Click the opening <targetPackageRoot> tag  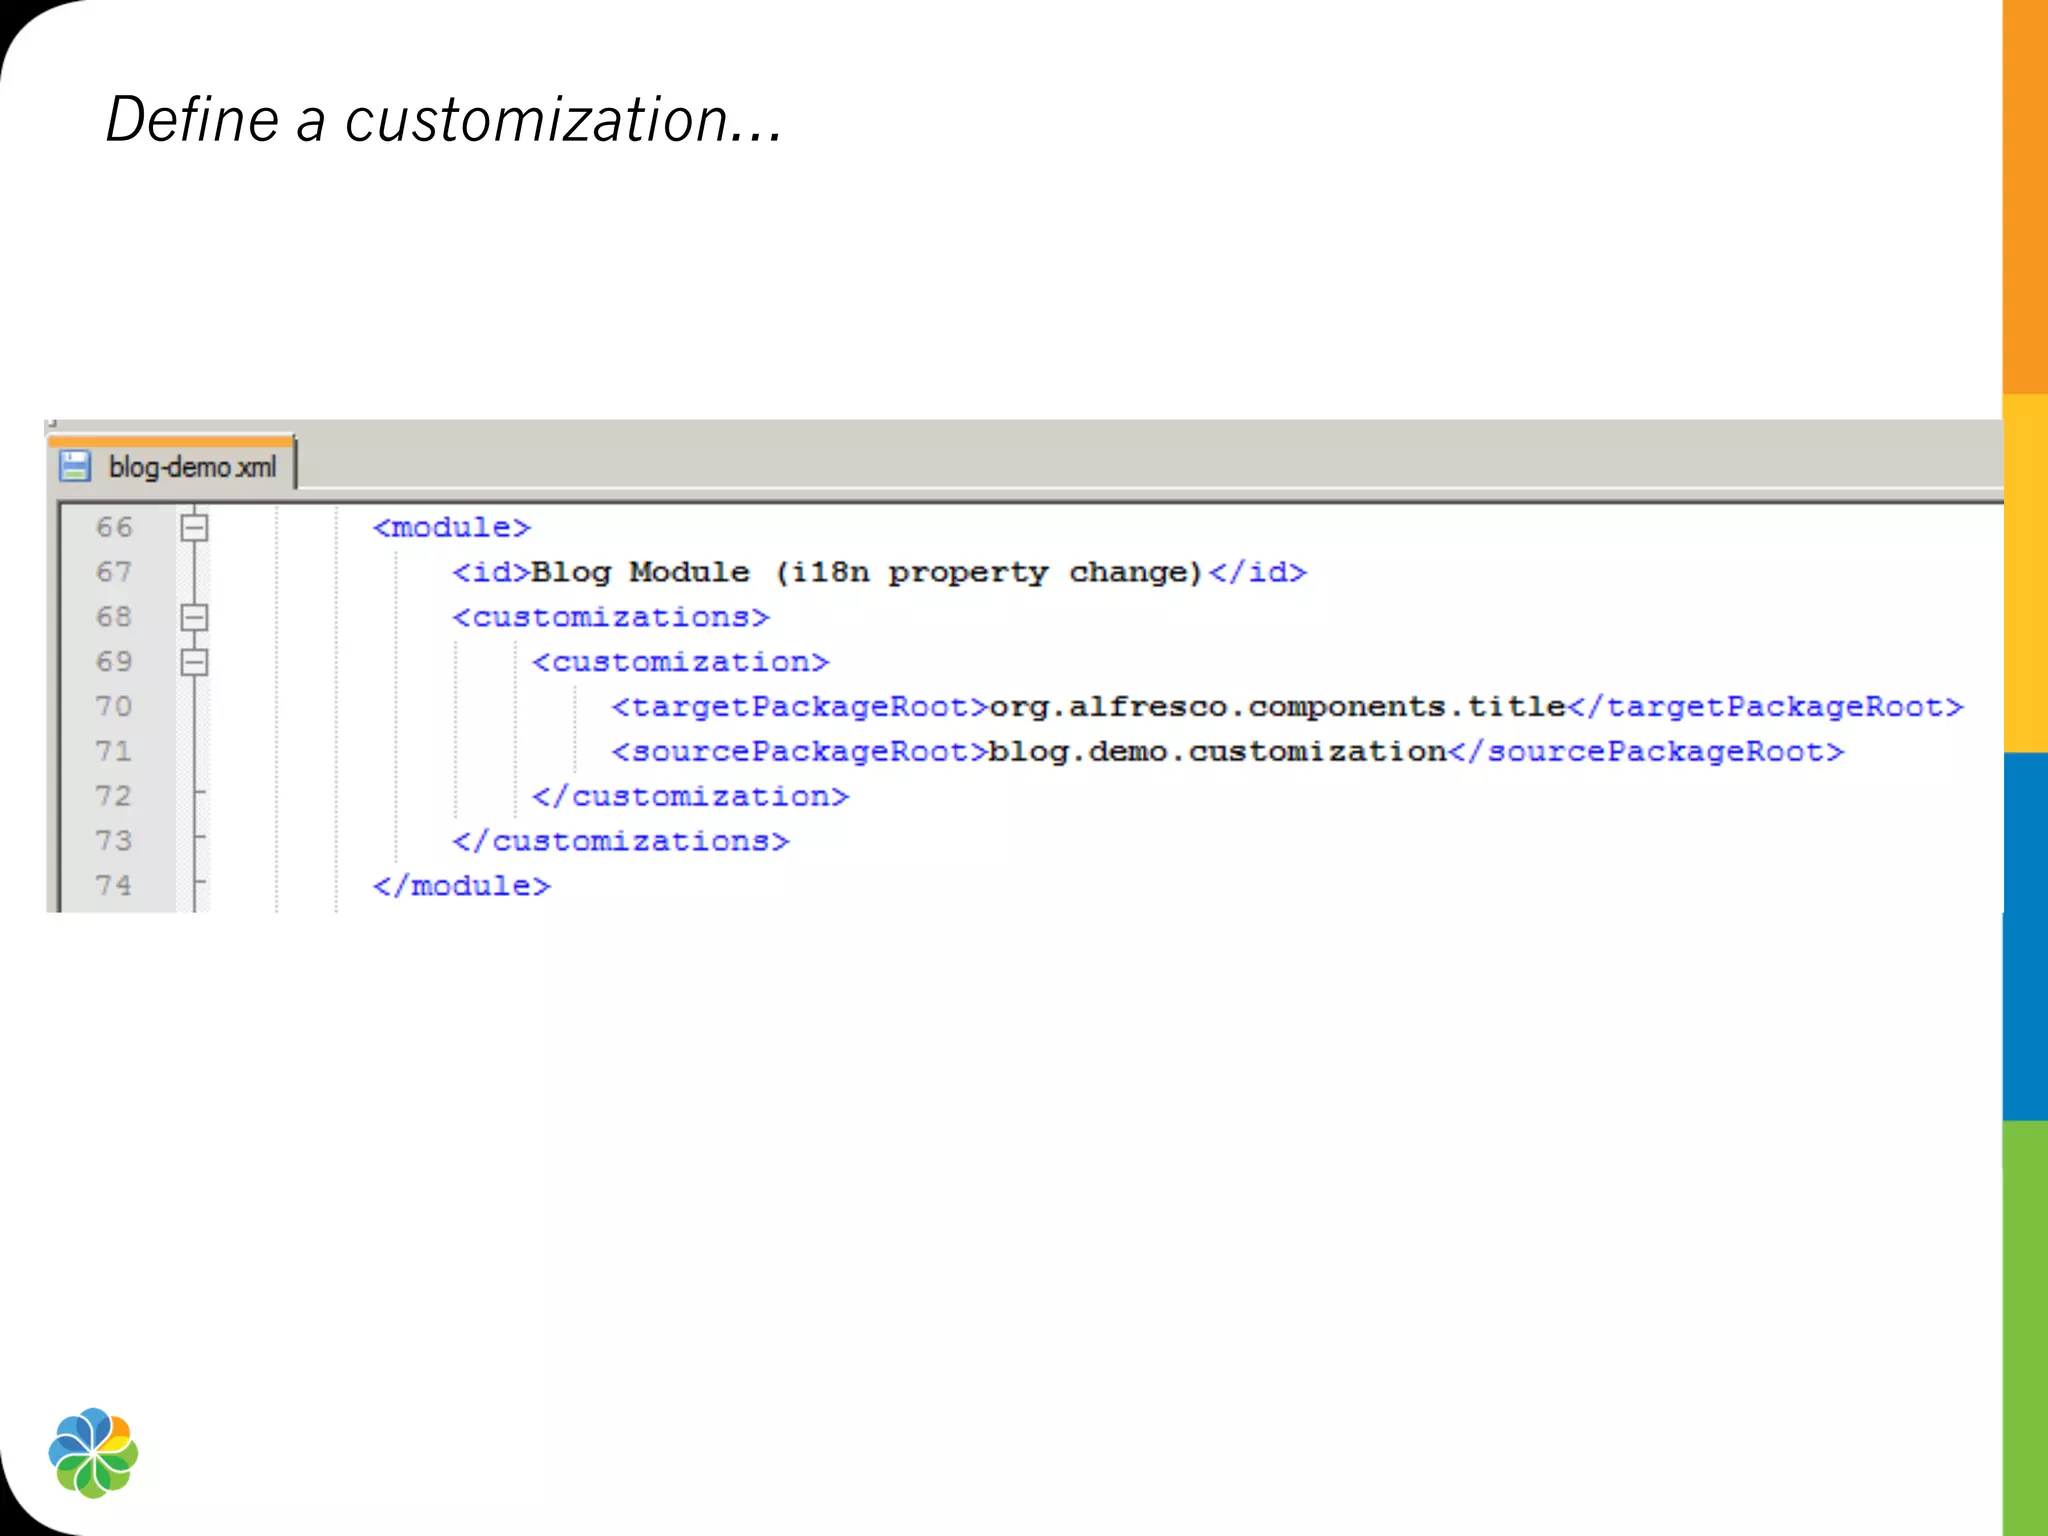click(800, 707)
